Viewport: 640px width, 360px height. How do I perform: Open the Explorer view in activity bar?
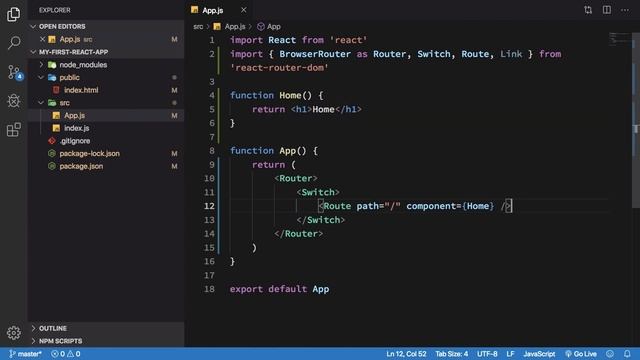point(13,14)
